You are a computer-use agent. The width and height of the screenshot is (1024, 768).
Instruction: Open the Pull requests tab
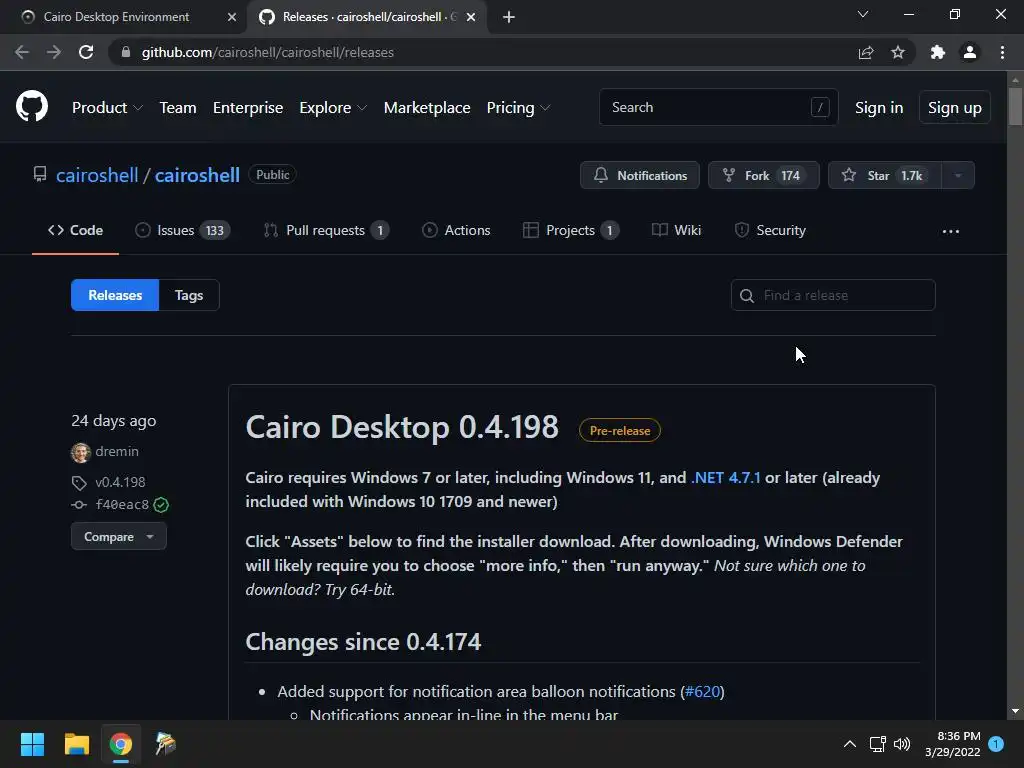[326, 231]
